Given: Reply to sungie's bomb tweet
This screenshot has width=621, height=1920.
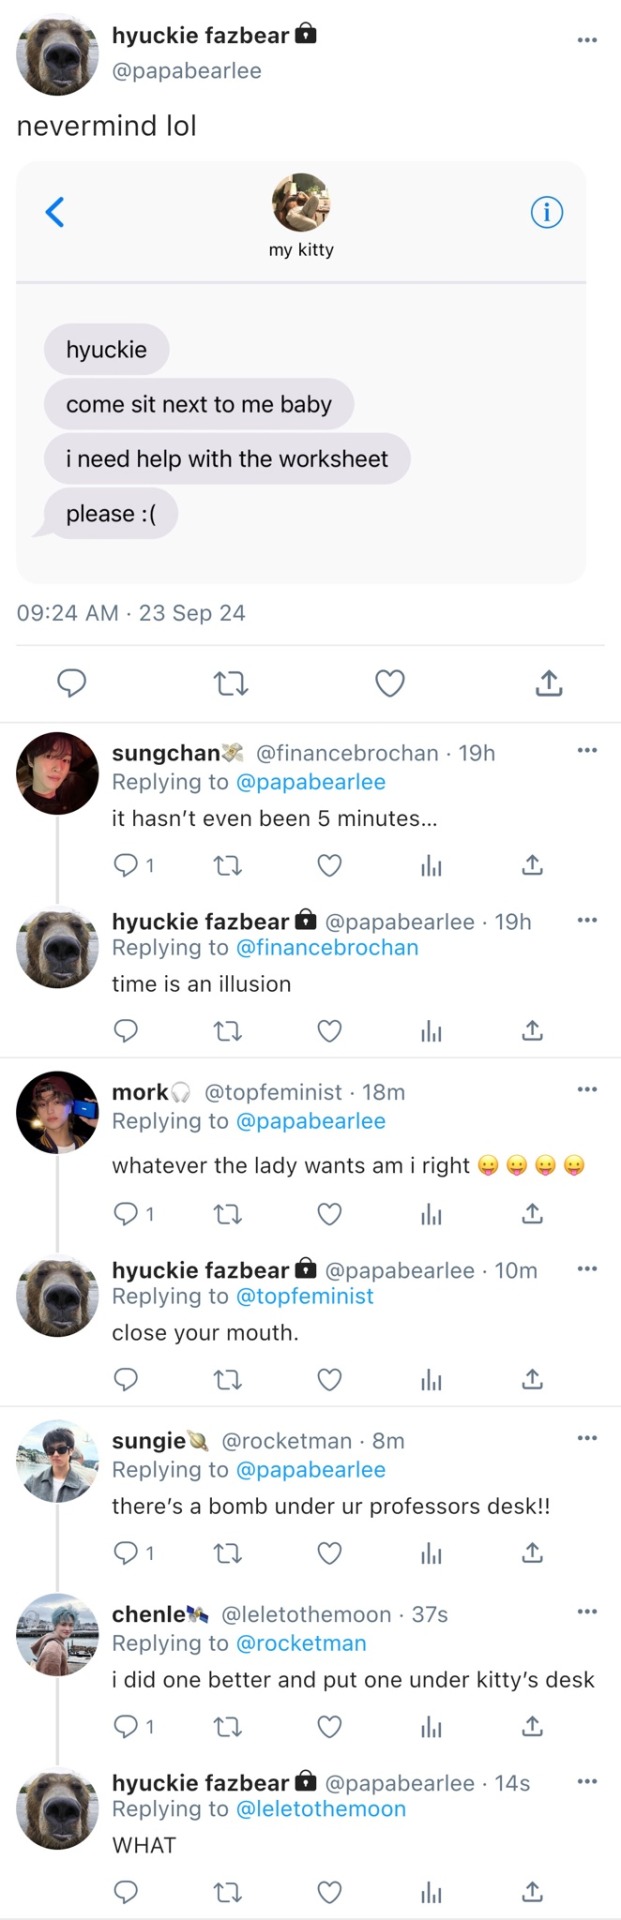Looking at the screenshot, I should [x=126, y=1553].
